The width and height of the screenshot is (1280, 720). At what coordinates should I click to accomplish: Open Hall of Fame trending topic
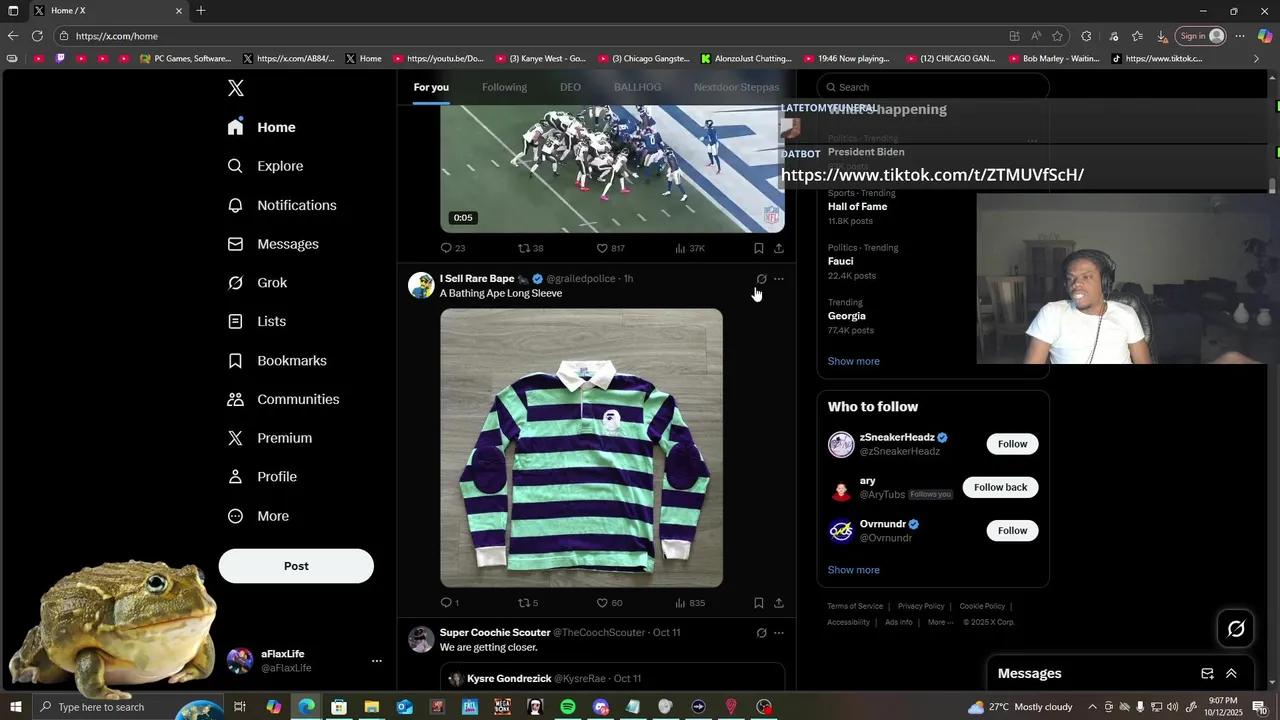pos(857,207)
